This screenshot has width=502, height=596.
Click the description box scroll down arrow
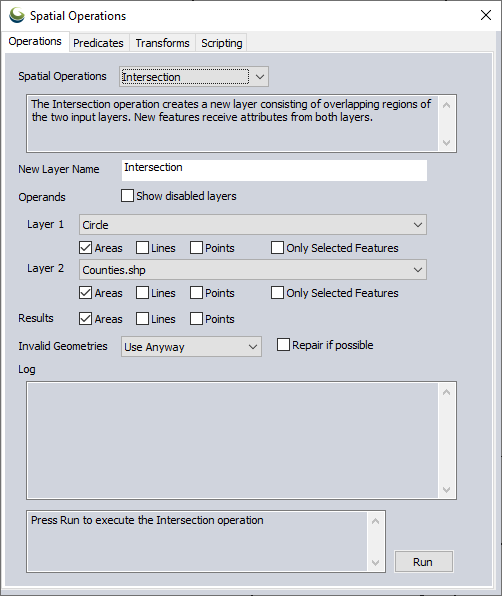447,143
